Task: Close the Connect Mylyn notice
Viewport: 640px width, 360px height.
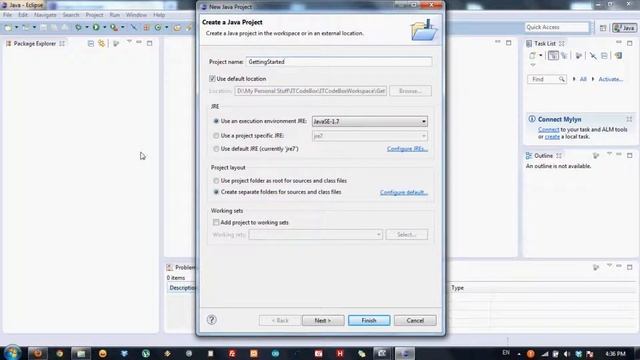Action: (x=629, y=119)
